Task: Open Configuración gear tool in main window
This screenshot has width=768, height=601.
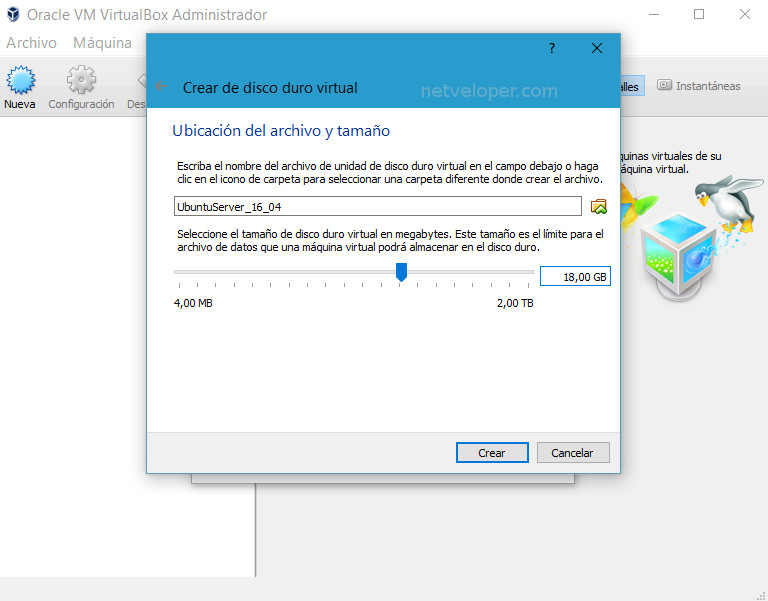Action: (x=81, y=80)
